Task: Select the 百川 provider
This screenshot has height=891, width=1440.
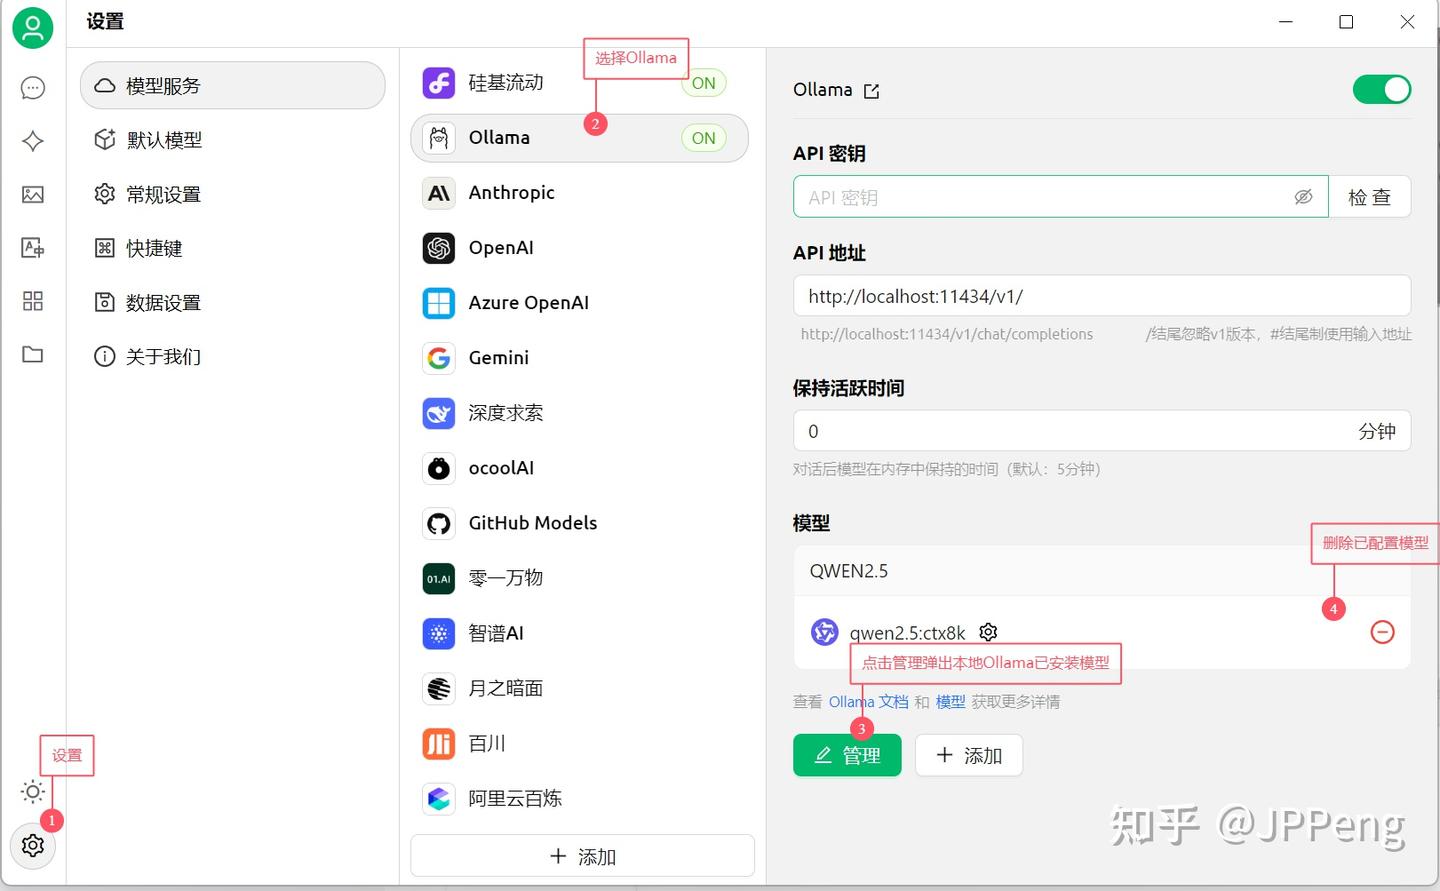Action: coord(579,743)
